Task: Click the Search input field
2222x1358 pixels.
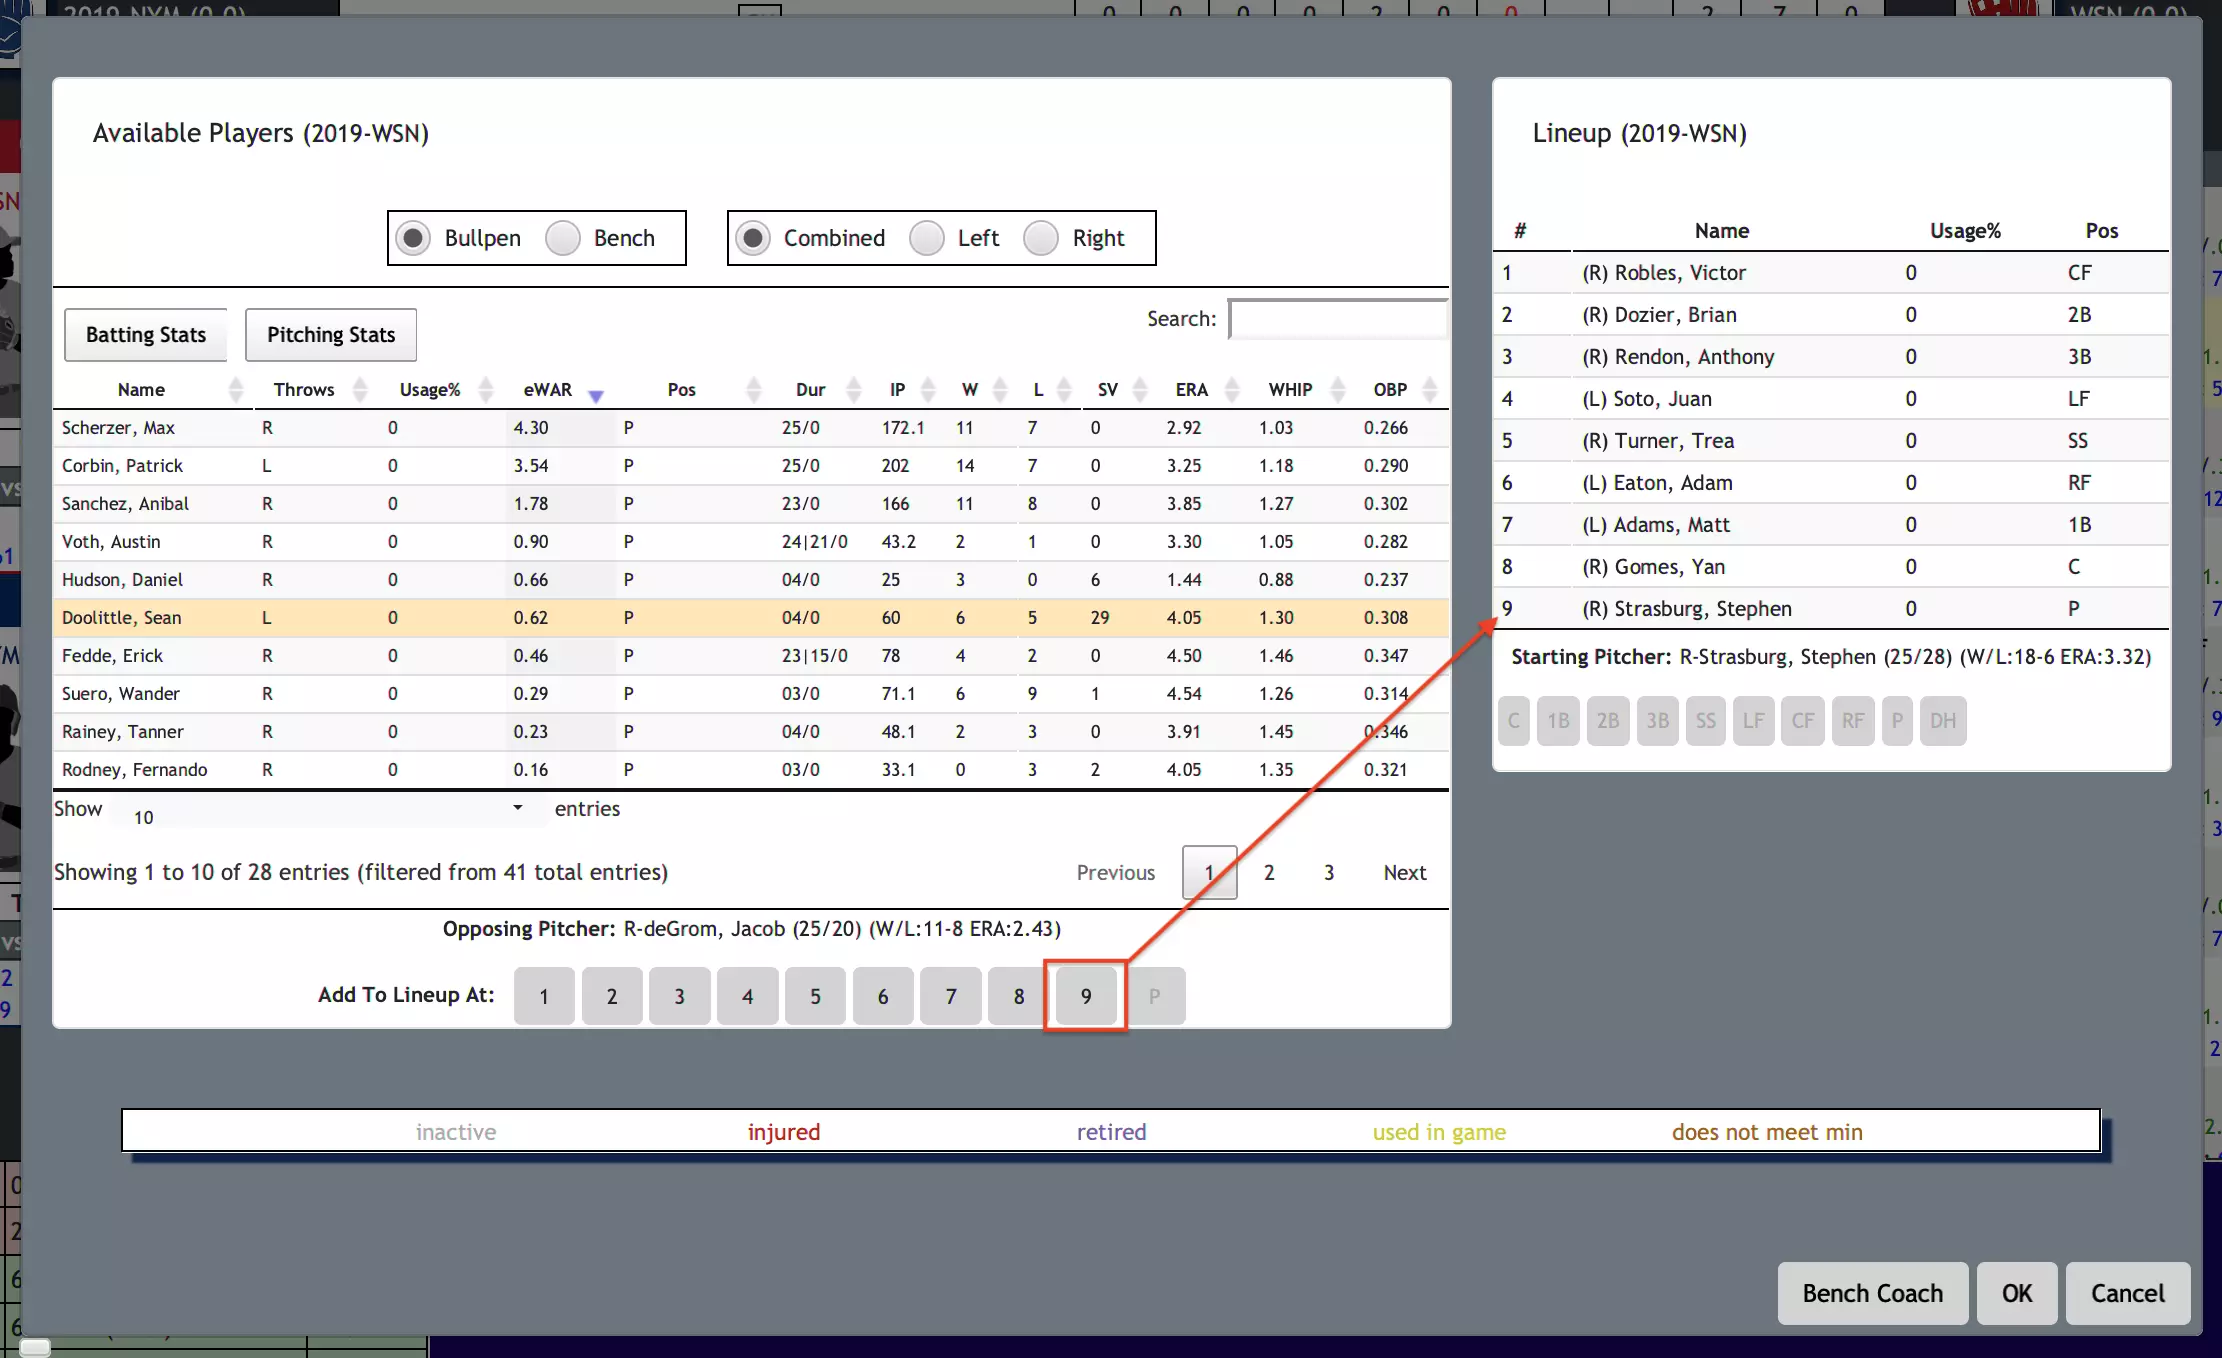Action: coord(1338,319)
